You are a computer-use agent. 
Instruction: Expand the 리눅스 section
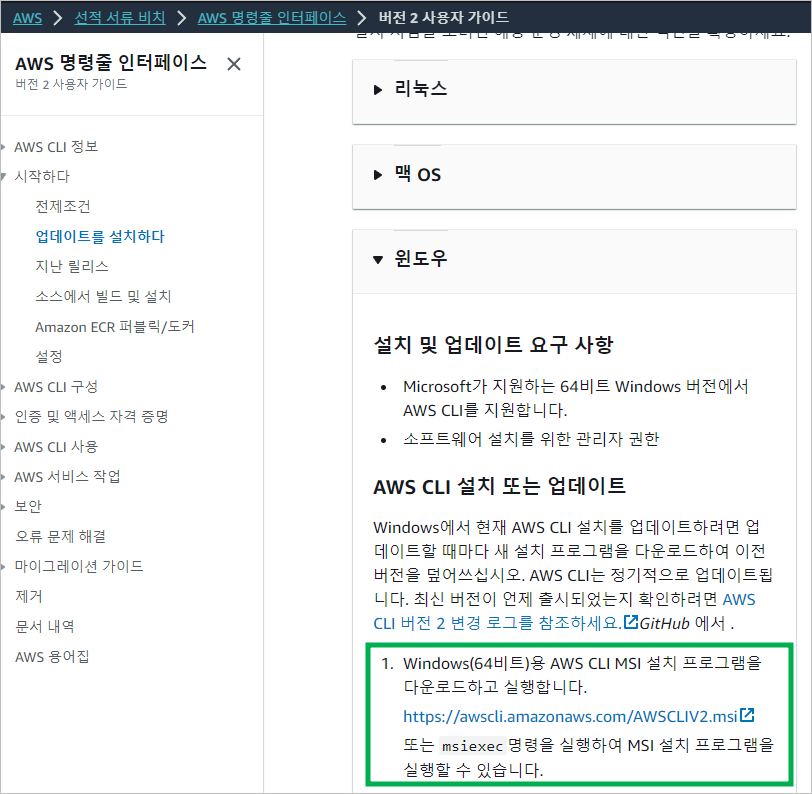pyautogui.click(x=574, y=91)
